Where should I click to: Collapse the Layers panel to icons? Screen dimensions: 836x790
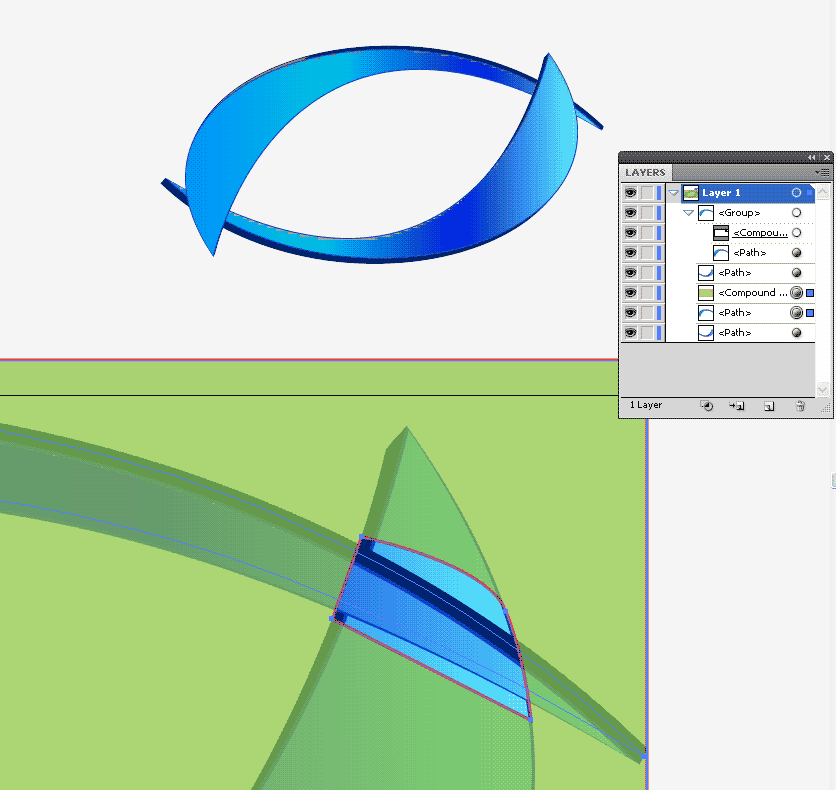[811, 157]
